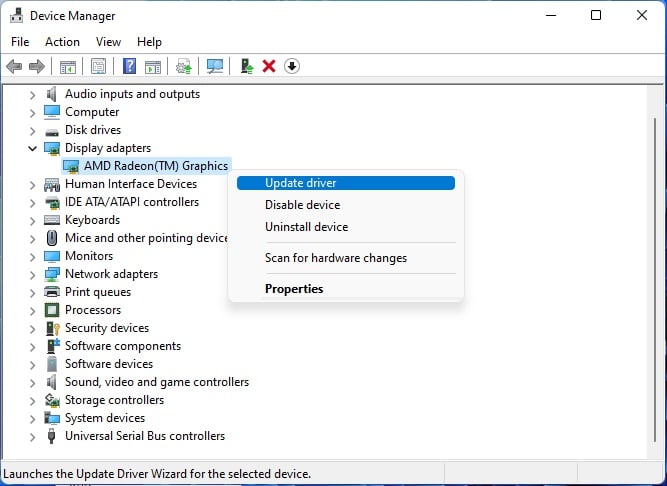The height and width of the screenshot is (486, 667).
Task: Click the Human Interface Devices icon
Action: (x=52, y=185)
